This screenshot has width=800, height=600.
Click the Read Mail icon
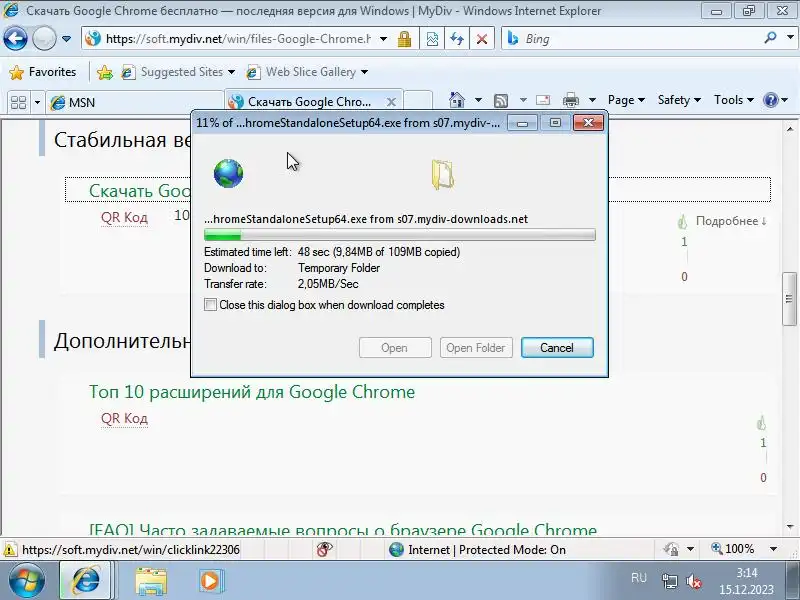pos(543,100)
